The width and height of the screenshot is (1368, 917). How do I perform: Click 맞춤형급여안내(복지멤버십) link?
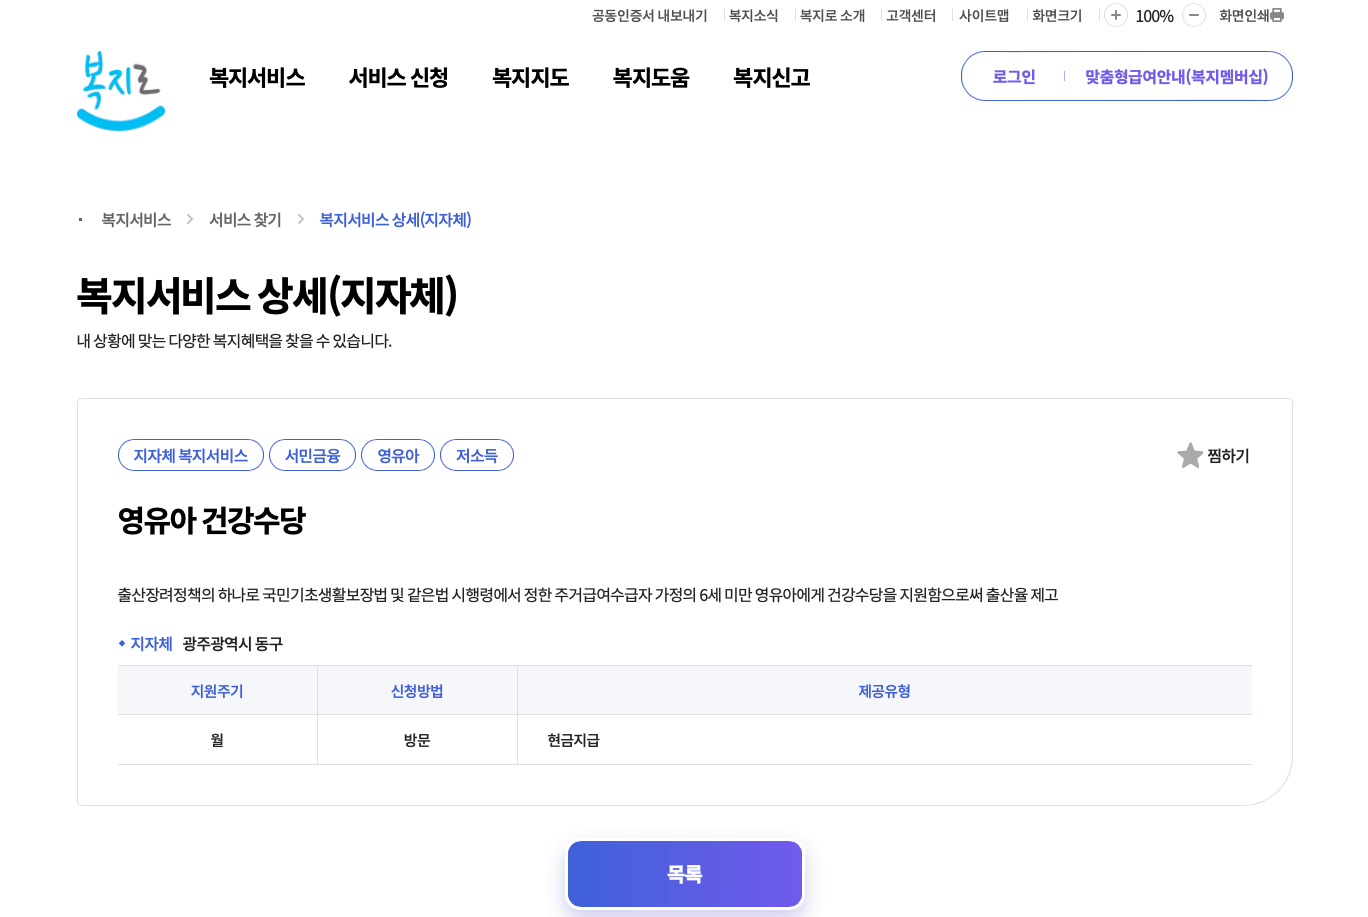click(x=1178, y=76)
